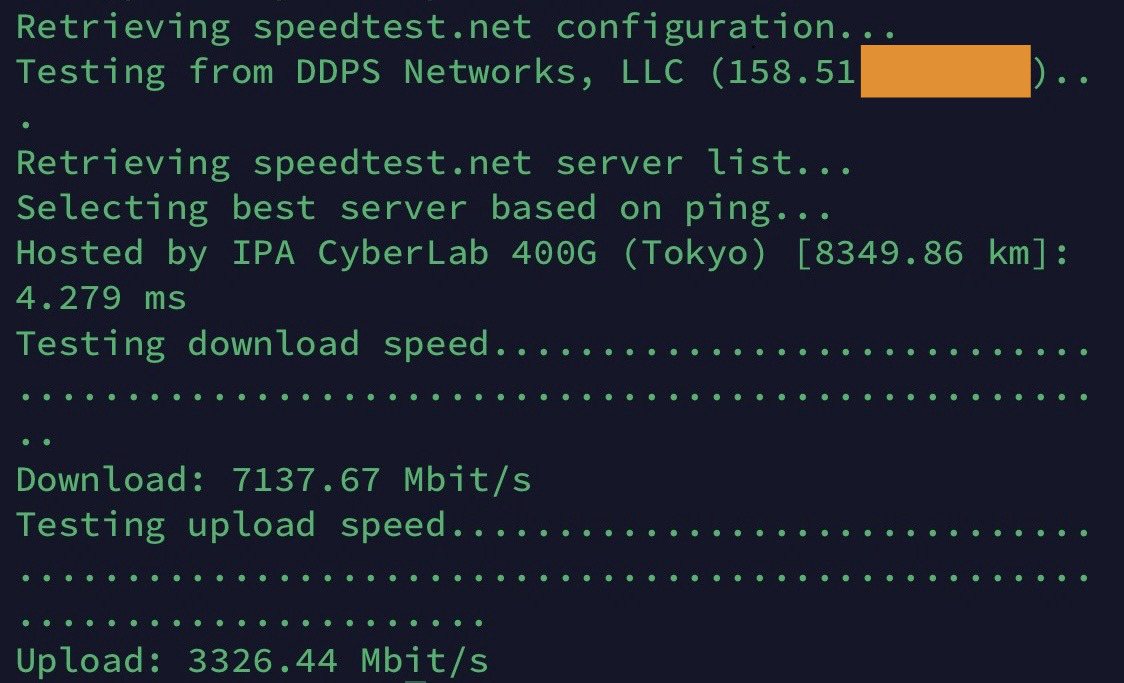Viewport: 1124px width, 683px height.
Task: Click the download value "7137.67"
Action: (x=306, y=480)
